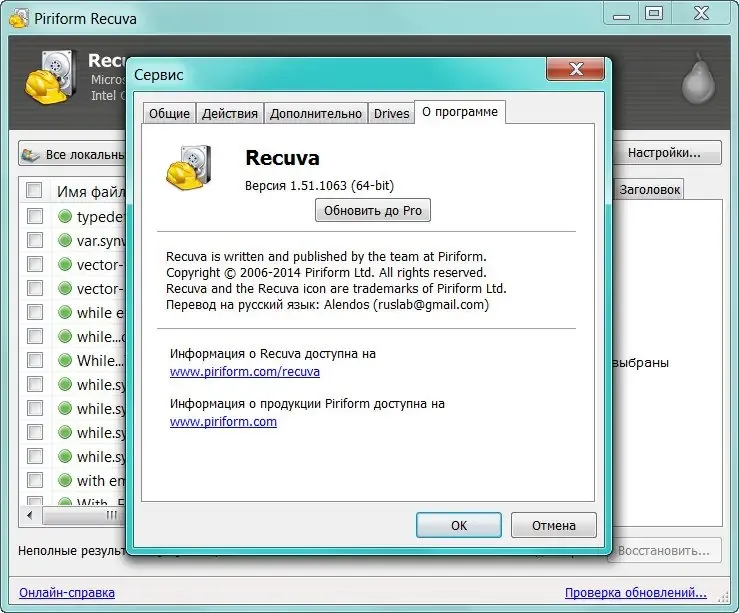
Task: Maximize the Piriform Recuva window
Action: pos(654,13)
